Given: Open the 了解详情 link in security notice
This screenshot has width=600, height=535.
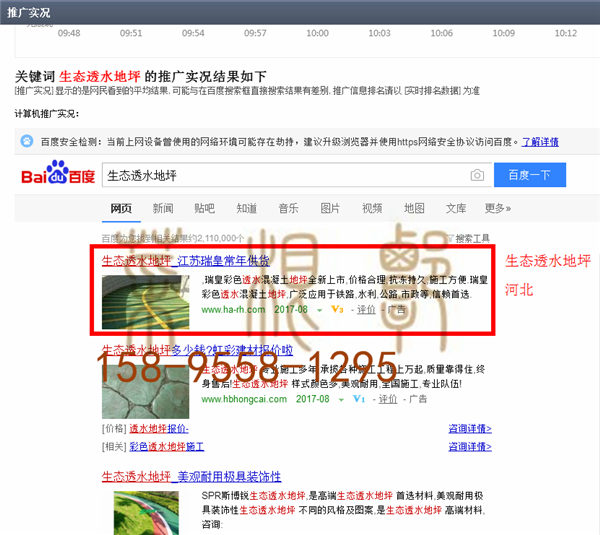Looking at the screenshot, I should click(540, 142).
